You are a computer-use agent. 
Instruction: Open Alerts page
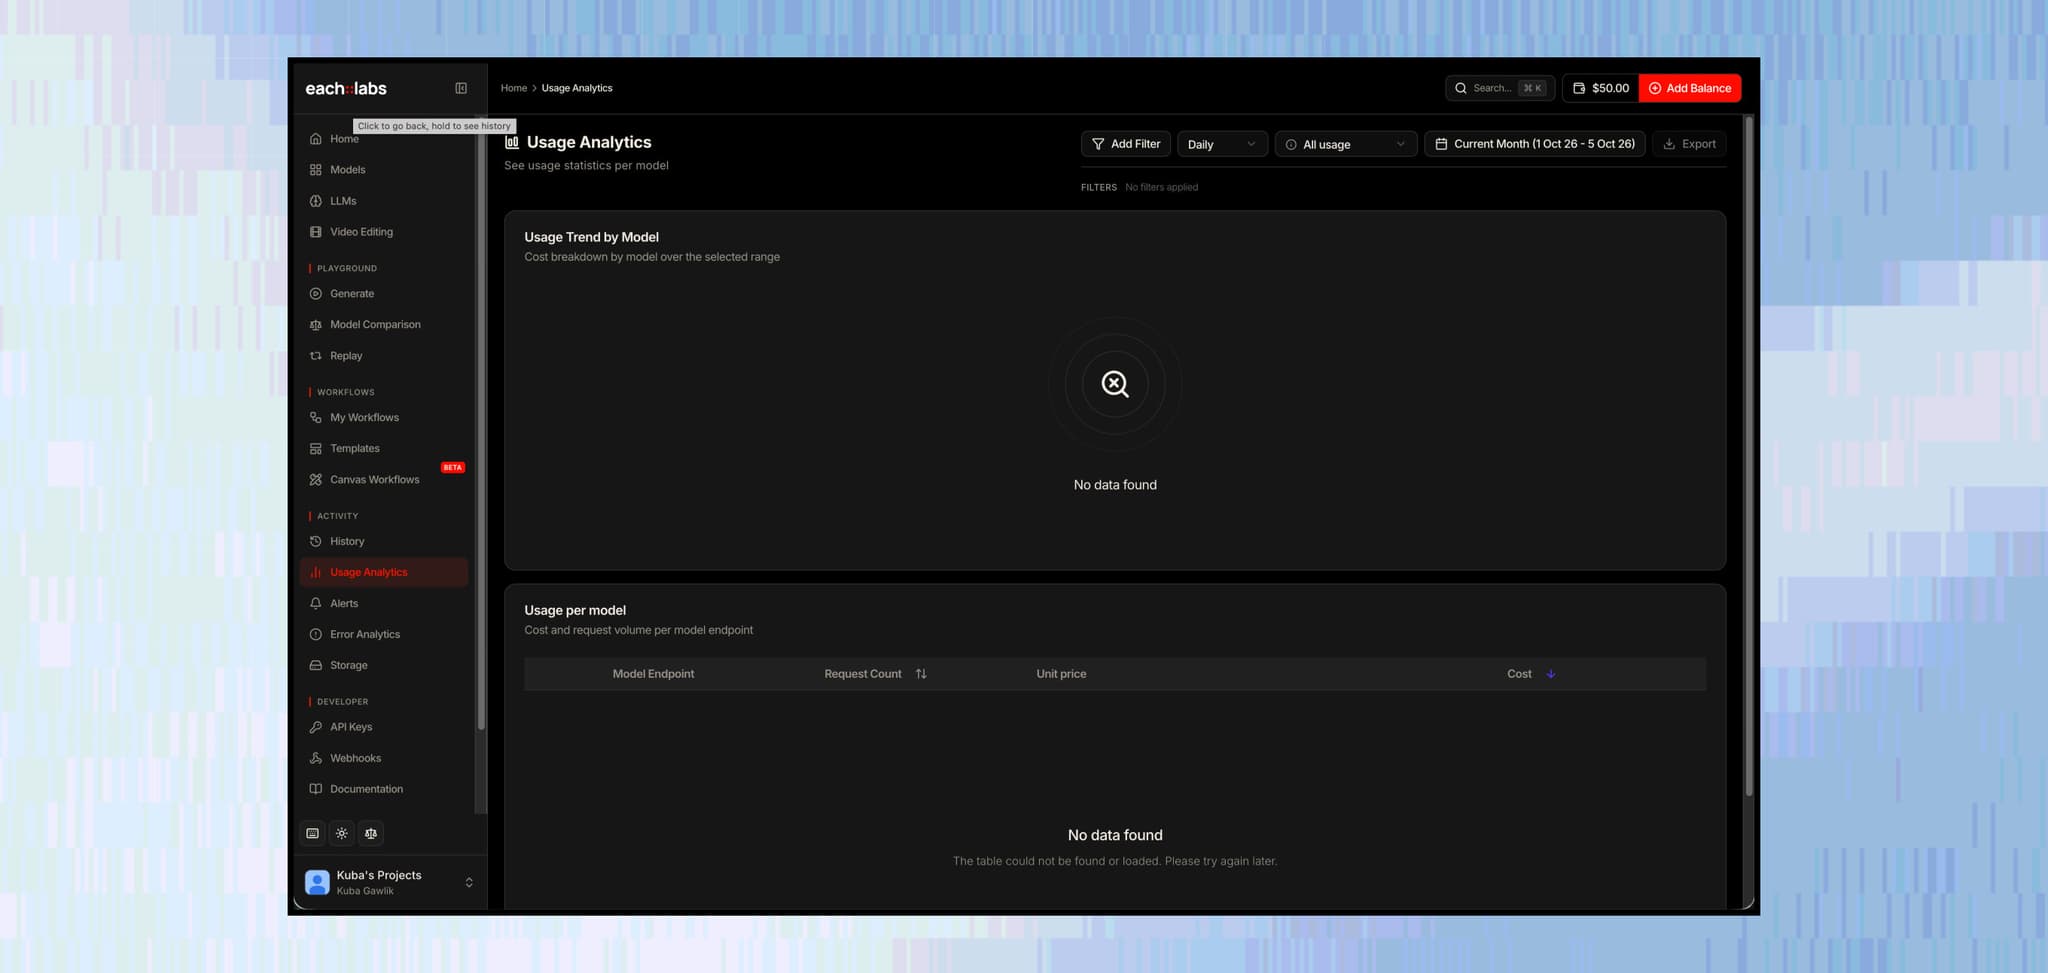coord(384,604)
